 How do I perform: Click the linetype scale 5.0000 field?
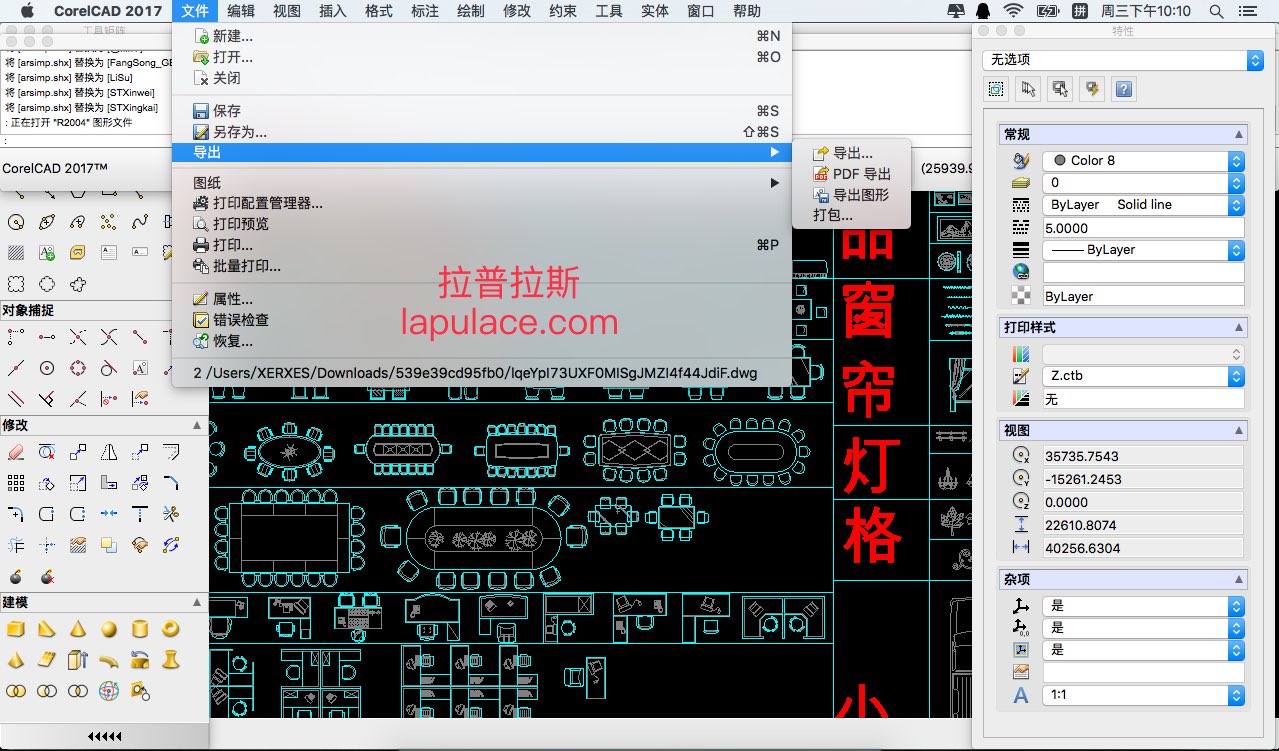pos(1143,228)
